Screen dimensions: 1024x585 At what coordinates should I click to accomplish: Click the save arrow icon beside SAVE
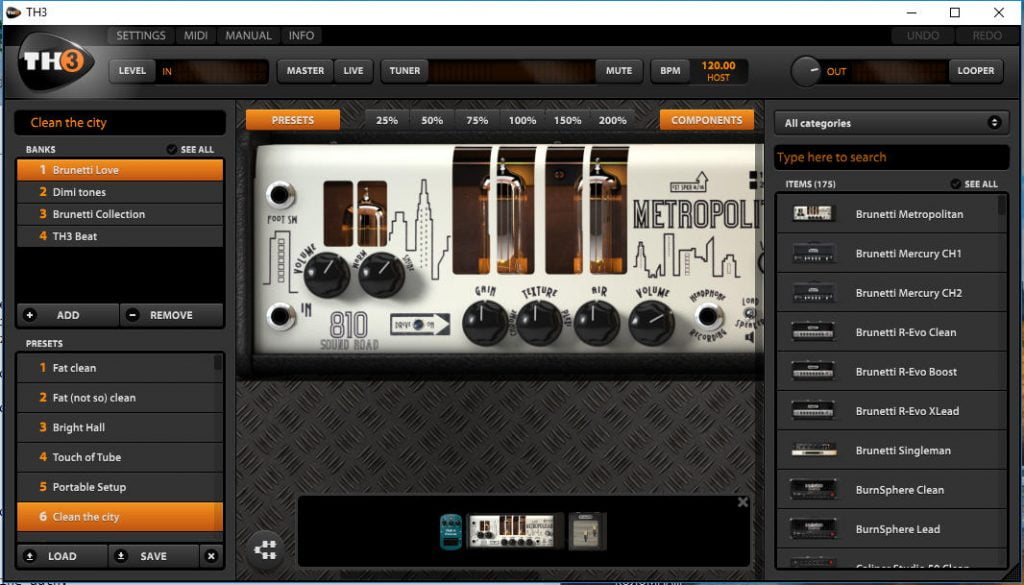coord(121,556)
